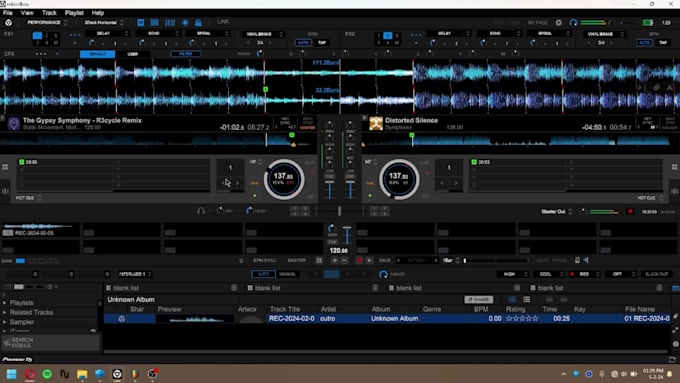Toggle the sampler panel icon in toolbar
The image size is (680, 383).
(x=154, y=23)
